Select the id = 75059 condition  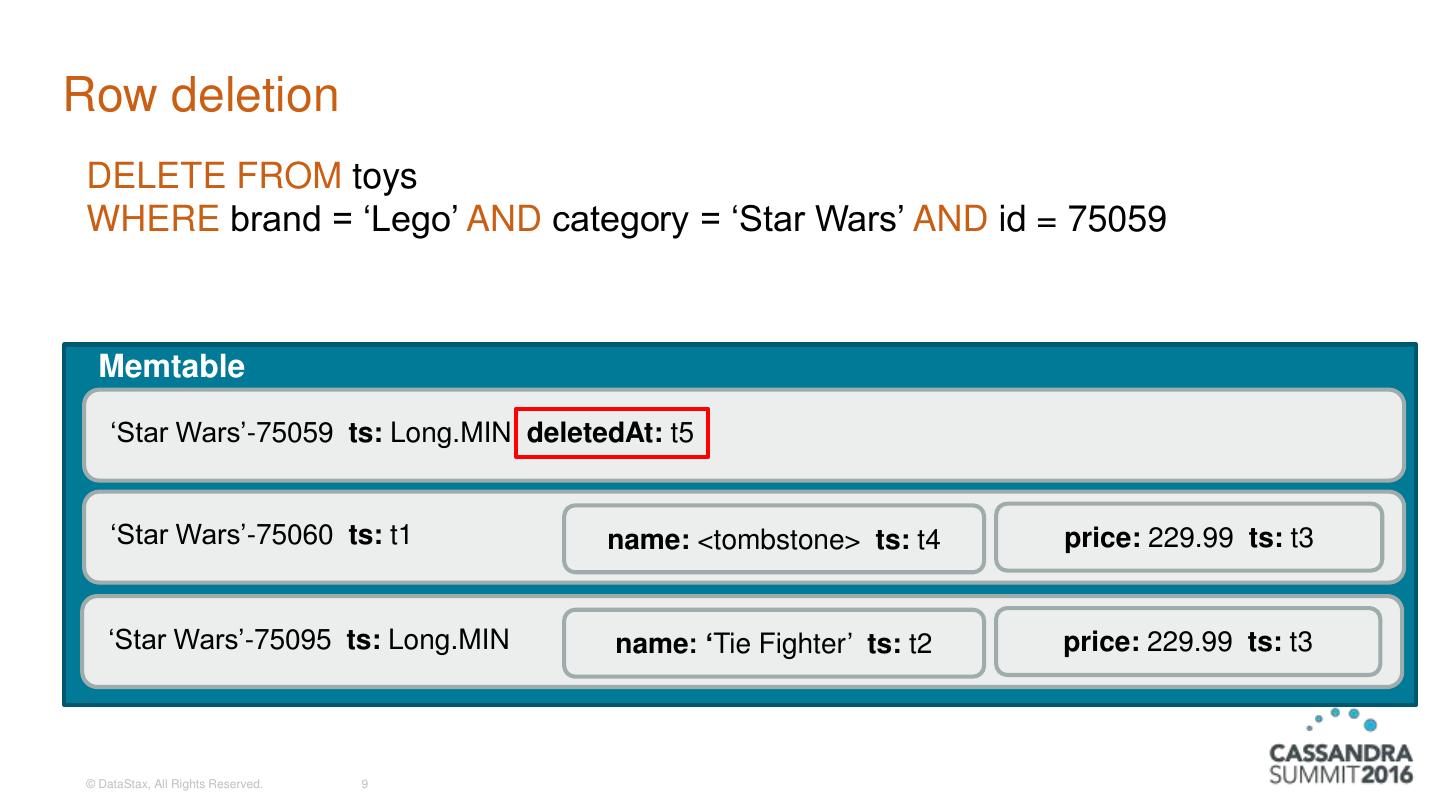1082,218
